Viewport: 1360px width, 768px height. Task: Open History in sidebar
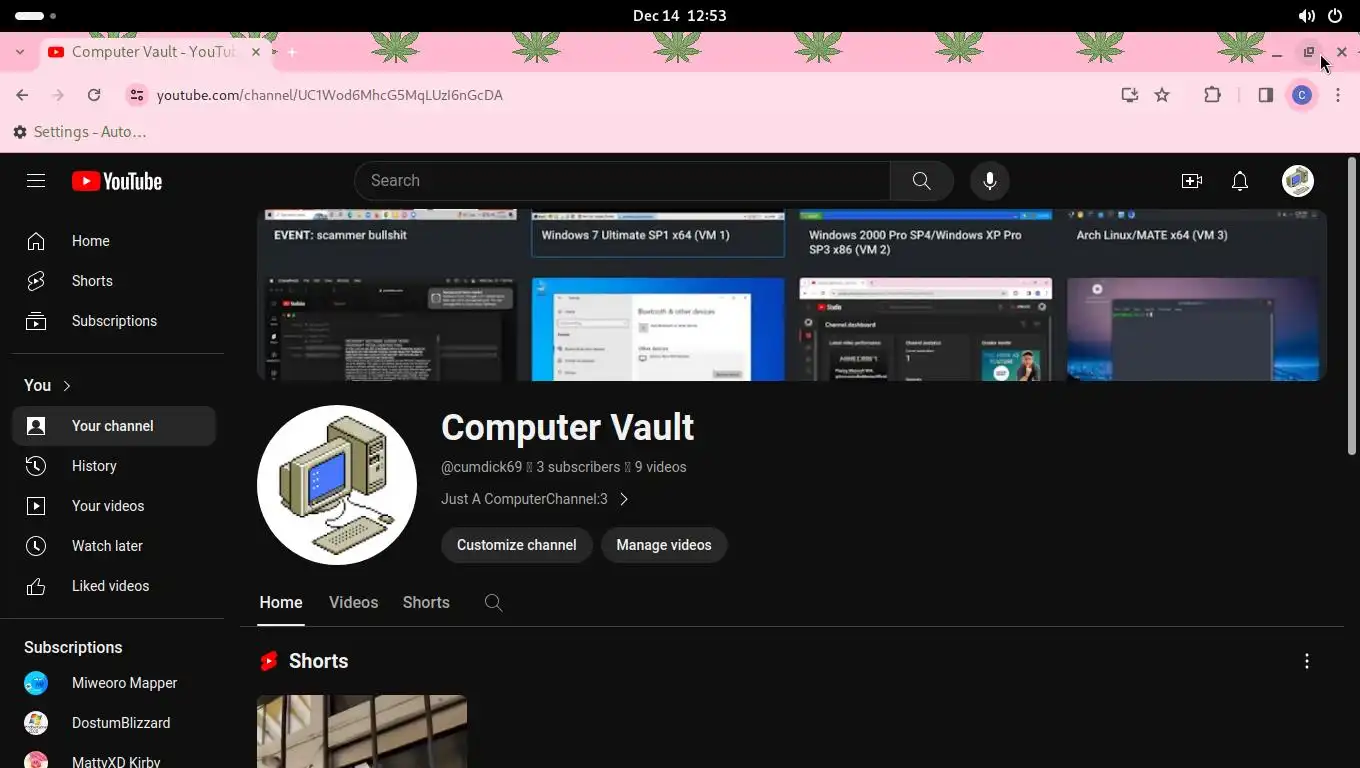114,466
